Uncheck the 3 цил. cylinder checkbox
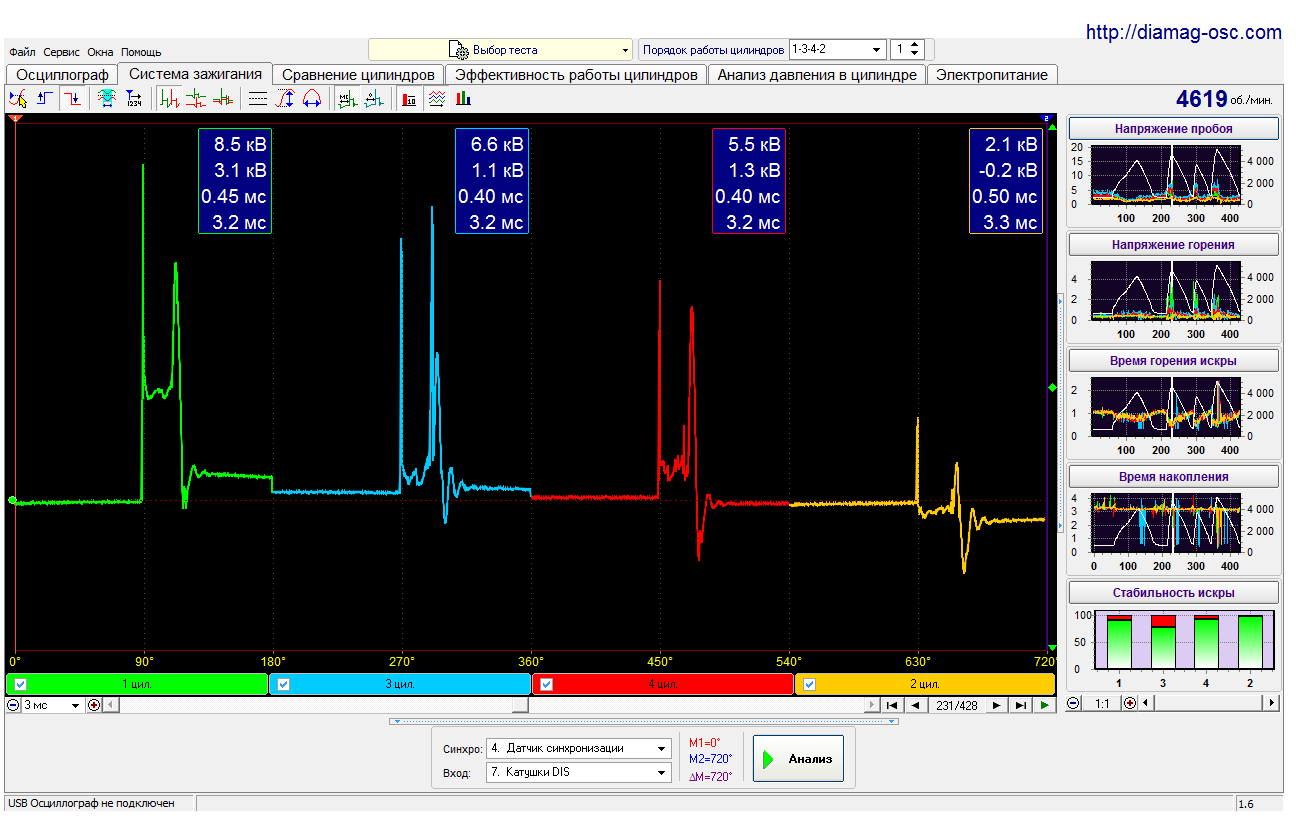Image resolution: width=1296 pixels, height=816 pixels. point(283,684)
